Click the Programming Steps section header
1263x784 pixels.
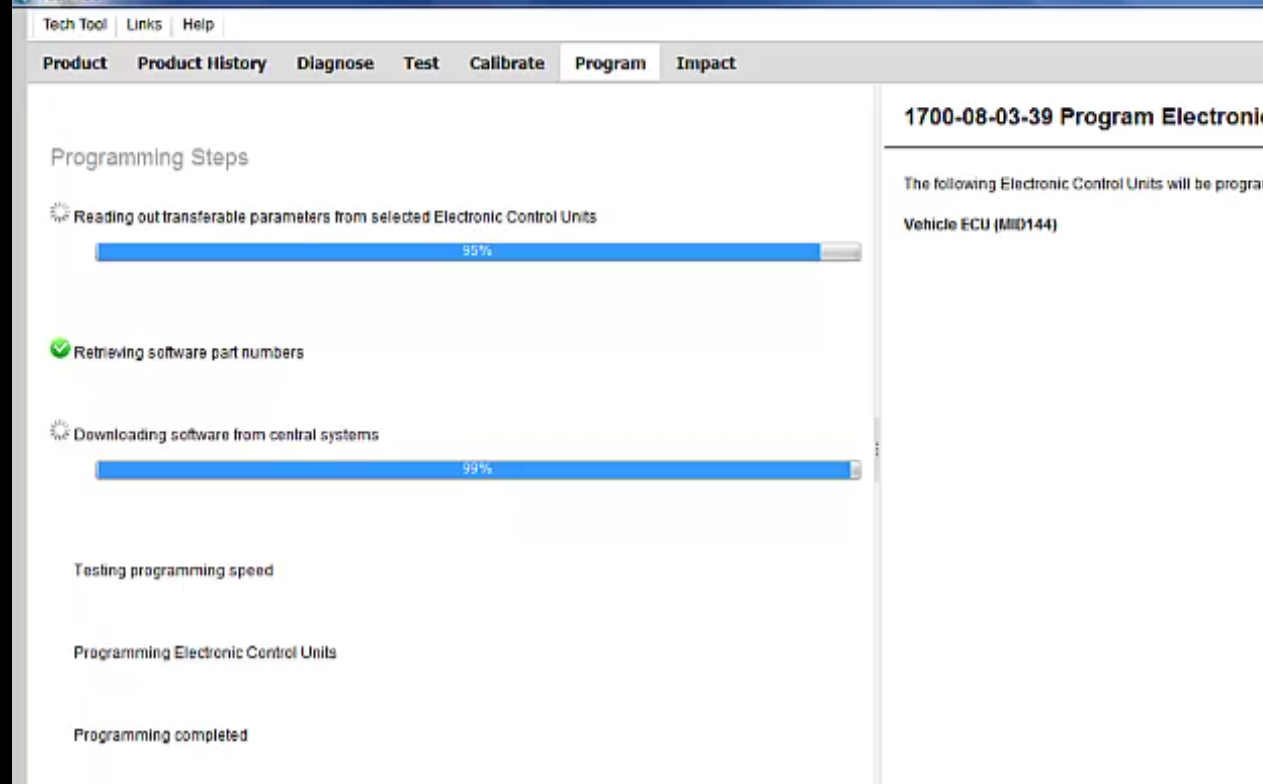point(149,157)
